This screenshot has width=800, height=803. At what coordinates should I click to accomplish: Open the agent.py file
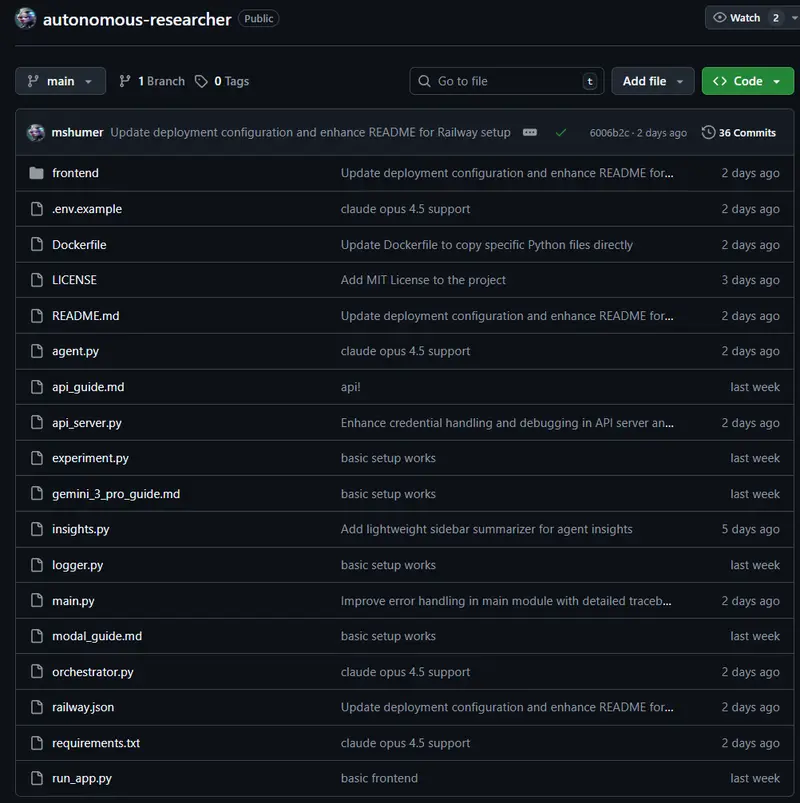pos(77,351)
